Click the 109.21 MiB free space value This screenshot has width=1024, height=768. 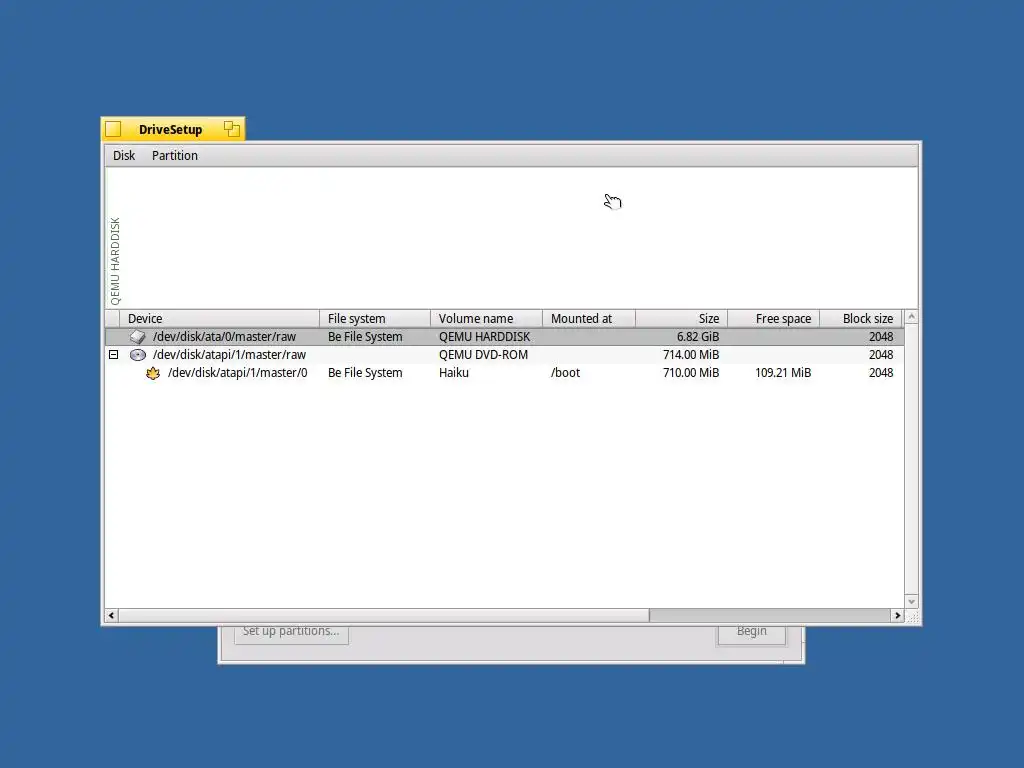point(783,373)
